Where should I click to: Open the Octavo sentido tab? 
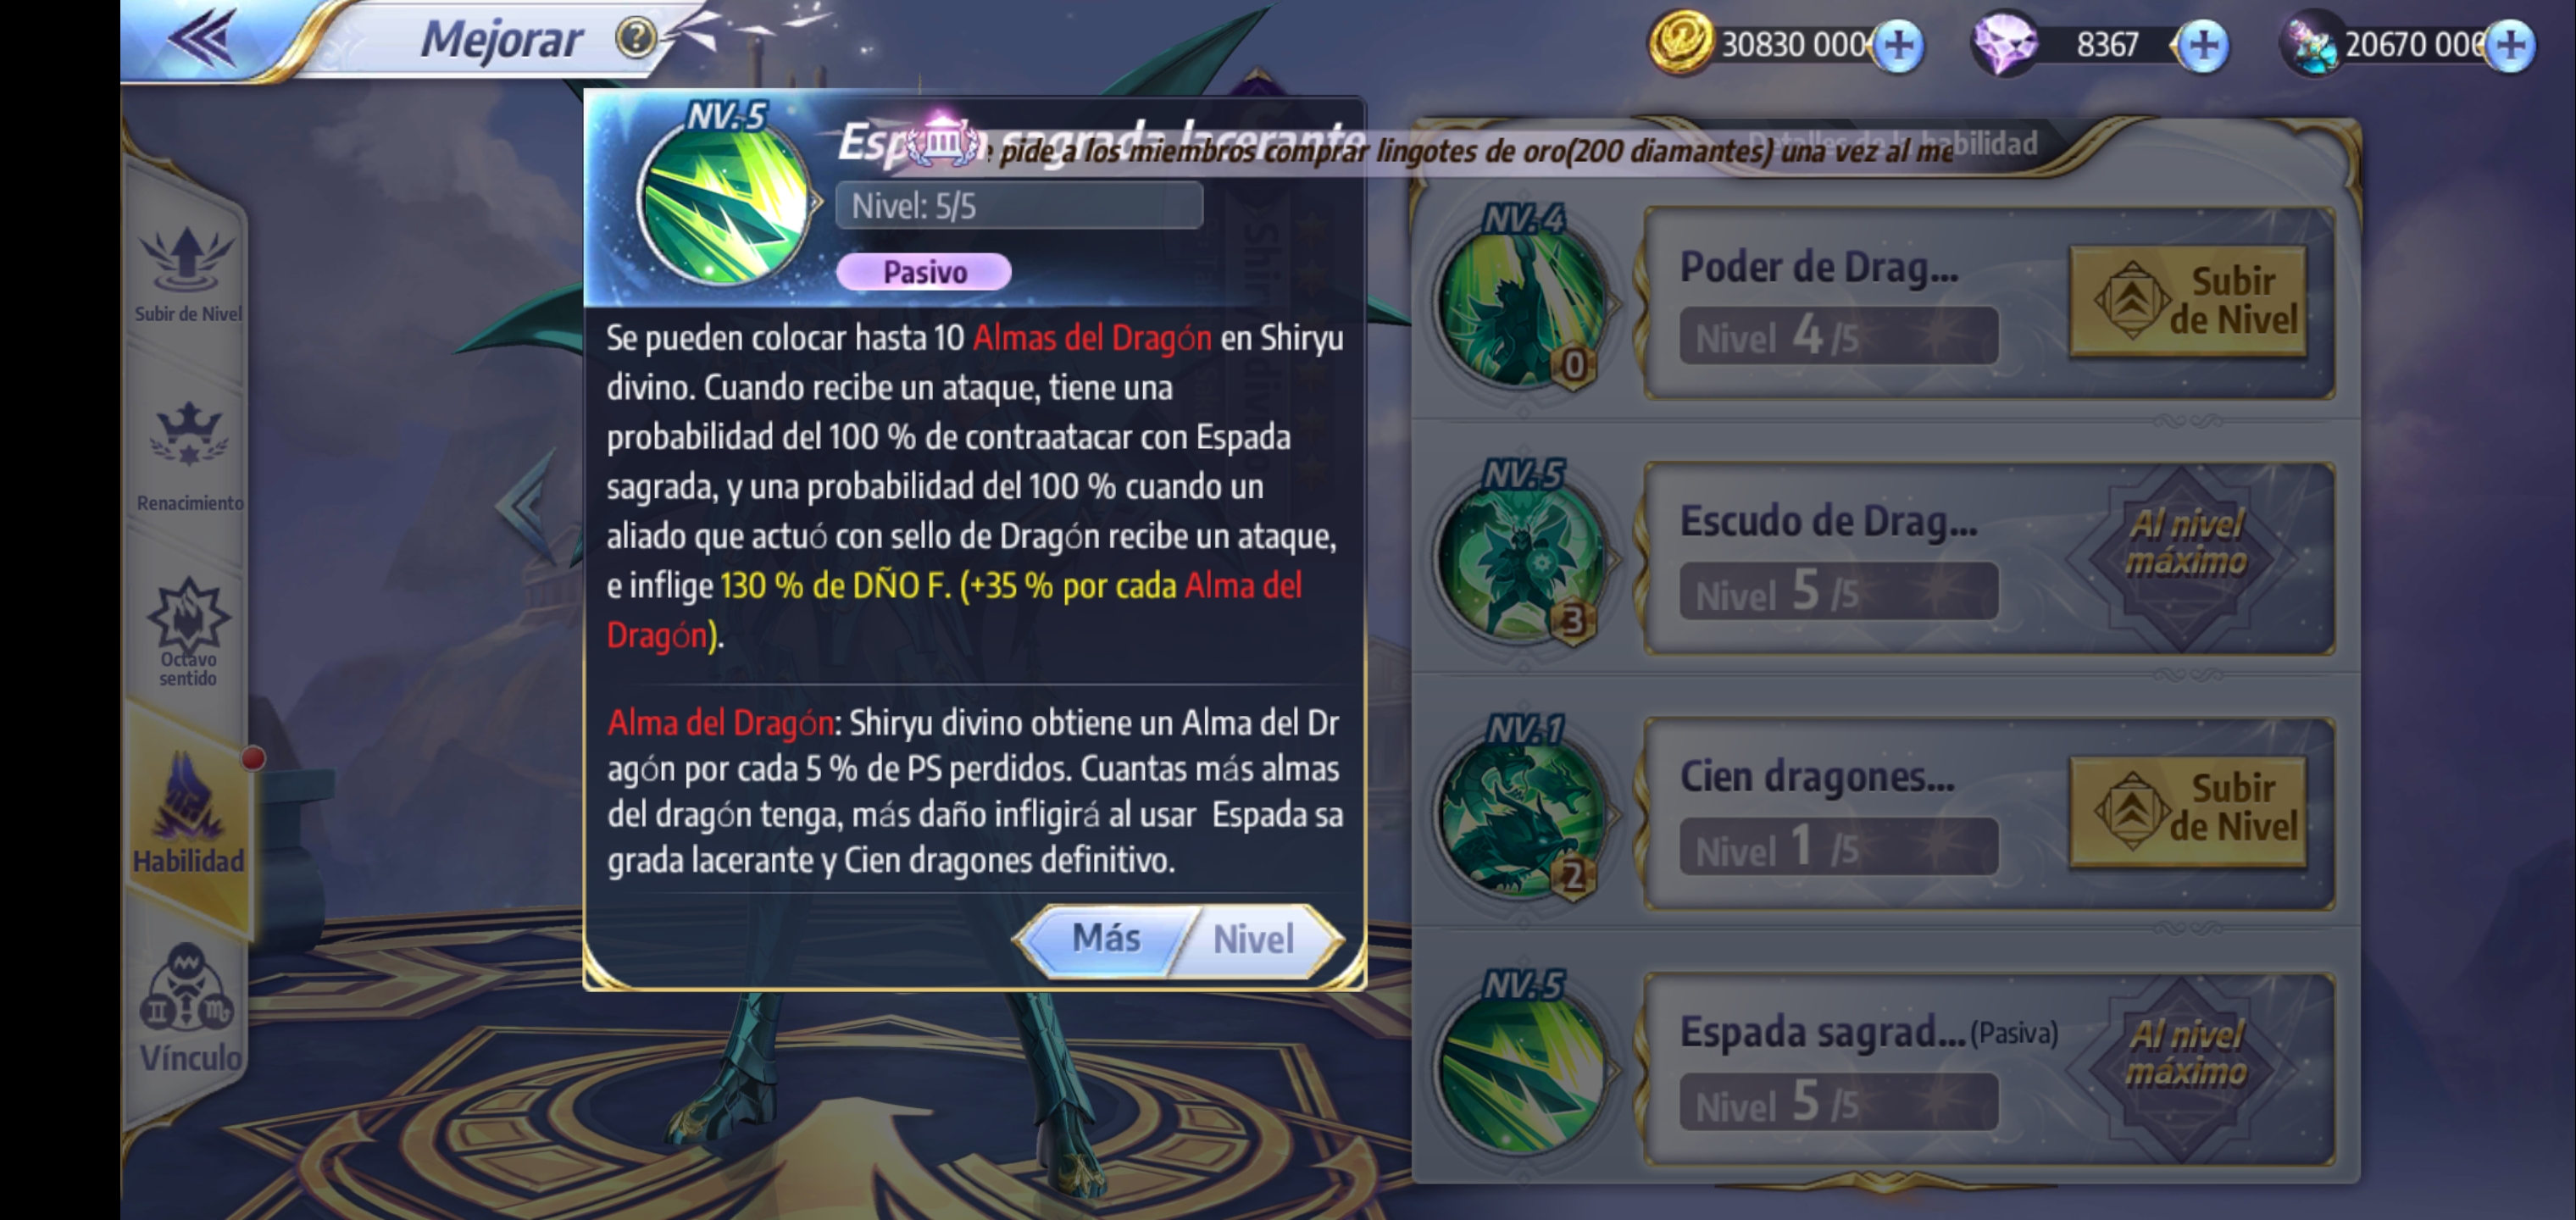(x=187, y=632)
